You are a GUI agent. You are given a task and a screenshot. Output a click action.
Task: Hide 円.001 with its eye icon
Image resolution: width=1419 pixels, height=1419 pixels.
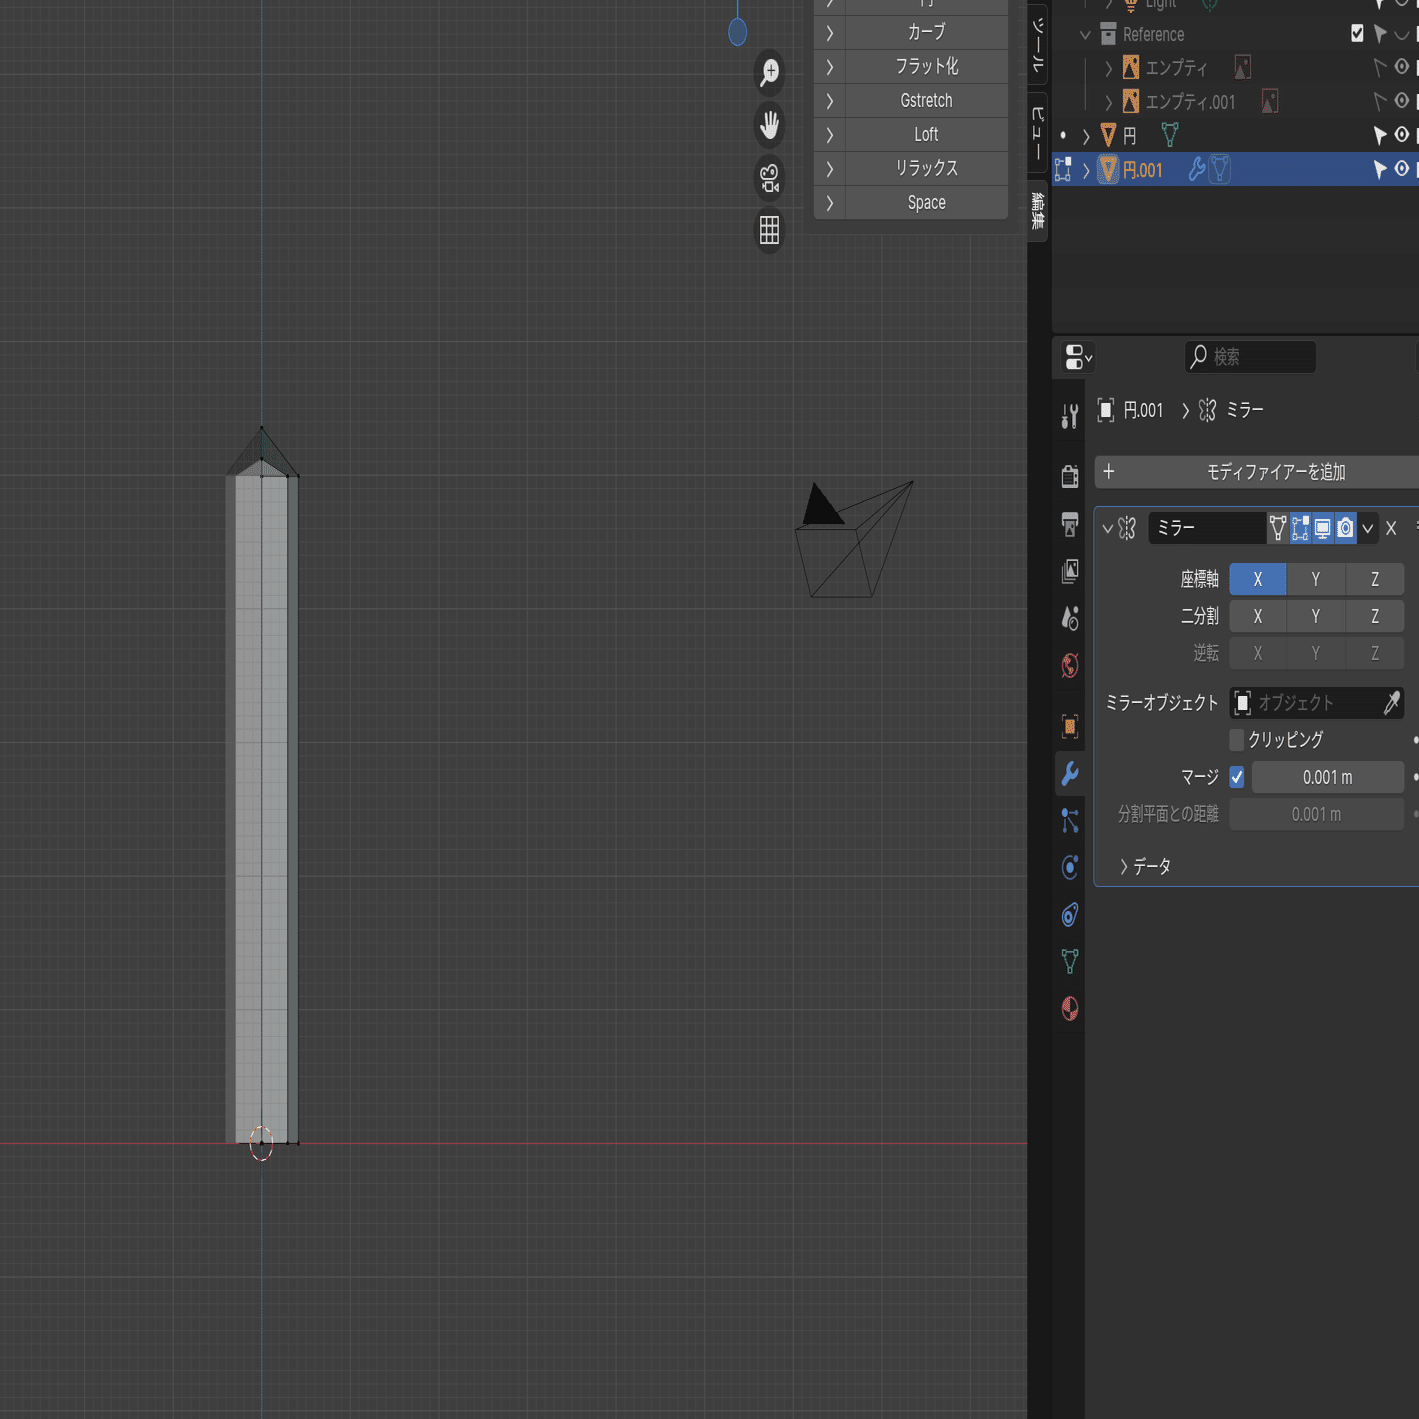click(x=1402, y=169)
